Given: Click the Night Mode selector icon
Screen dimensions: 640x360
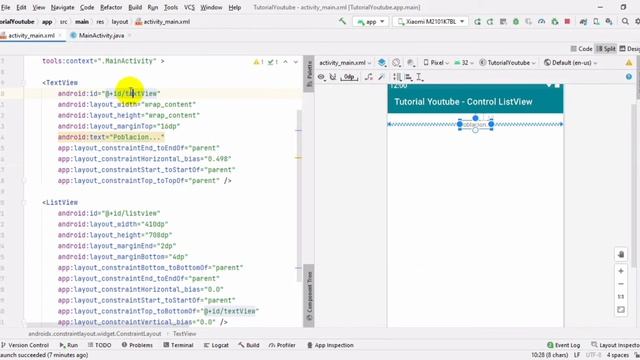Looking at the screenshot, I should [411, 62].
